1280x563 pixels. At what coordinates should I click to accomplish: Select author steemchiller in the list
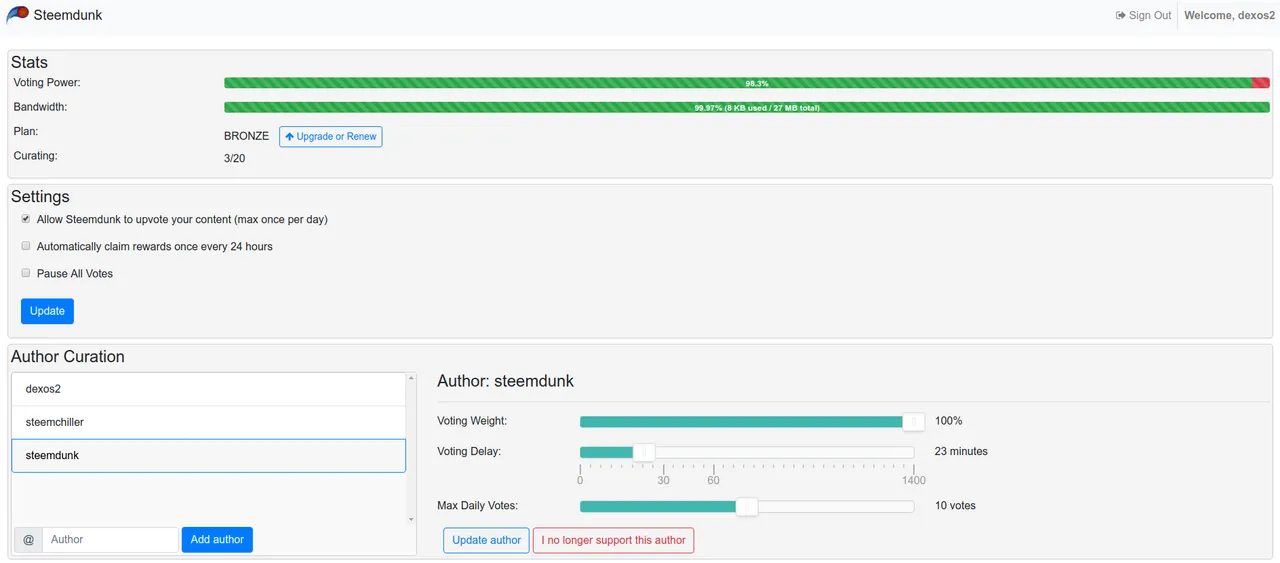(x=208, y=422)
